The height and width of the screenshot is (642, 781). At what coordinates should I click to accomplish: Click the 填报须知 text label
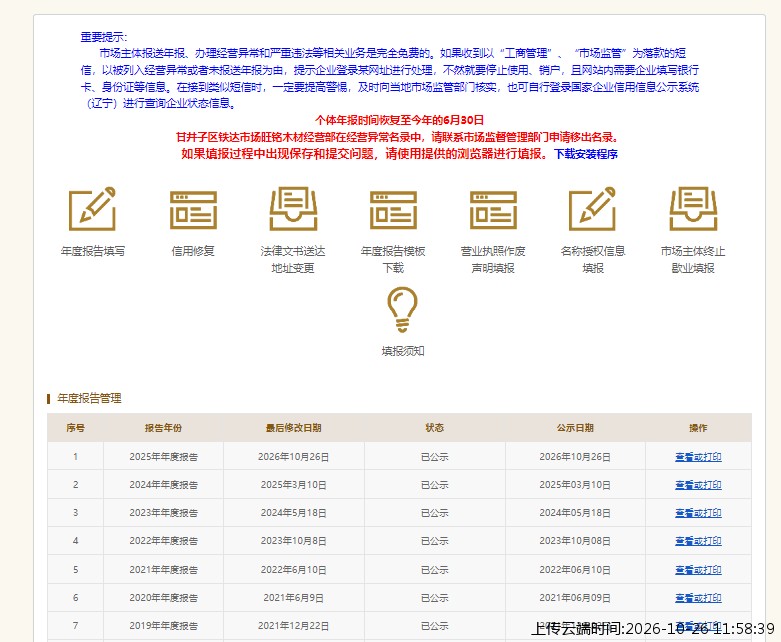(x=402, y=351)
